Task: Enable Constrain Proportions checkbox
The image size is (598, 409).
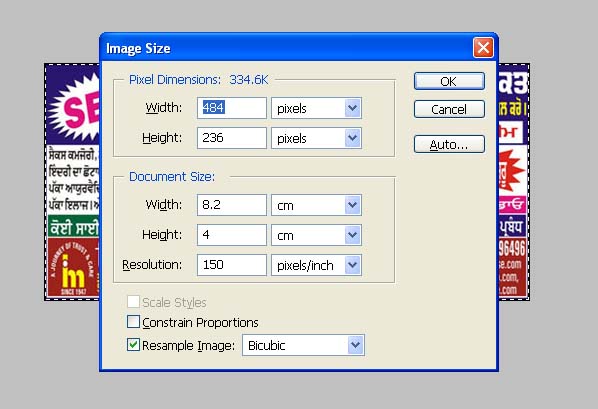Action: point(133,322)
